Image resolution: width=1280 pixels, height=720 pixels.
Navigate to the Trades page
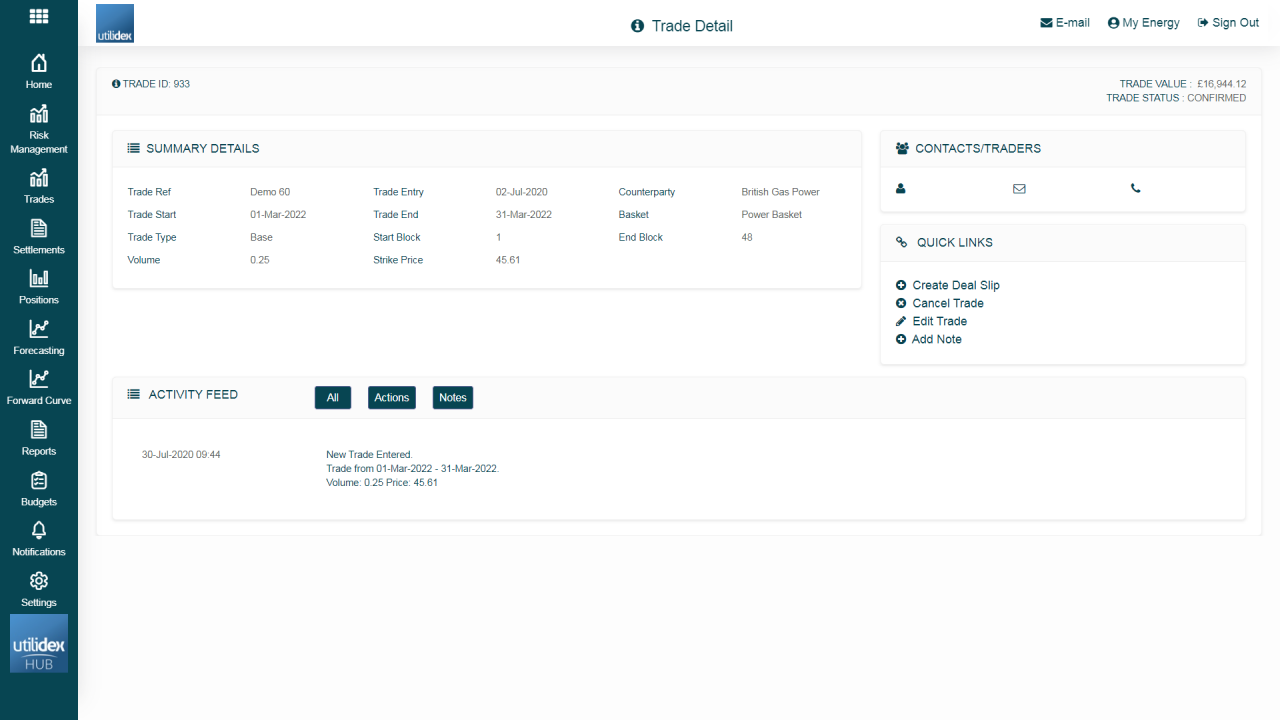38,186
